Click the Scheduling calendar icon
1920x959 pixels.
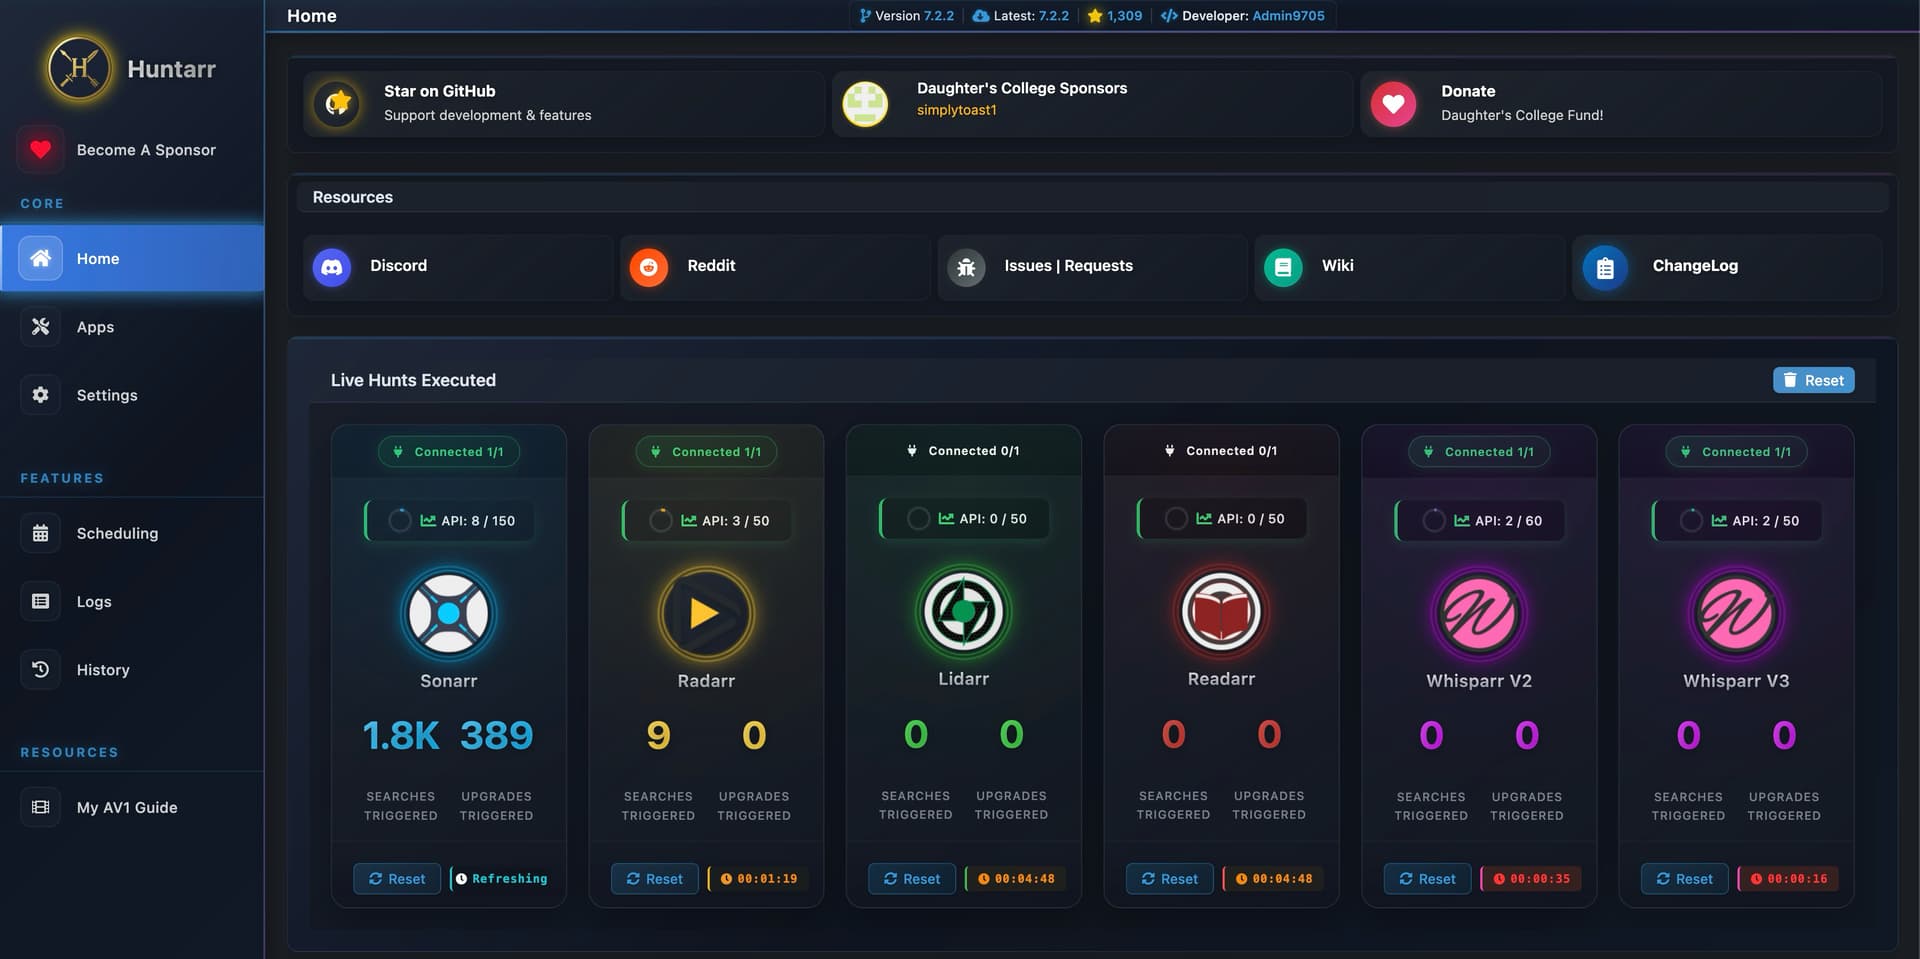[x=40, y=533]
